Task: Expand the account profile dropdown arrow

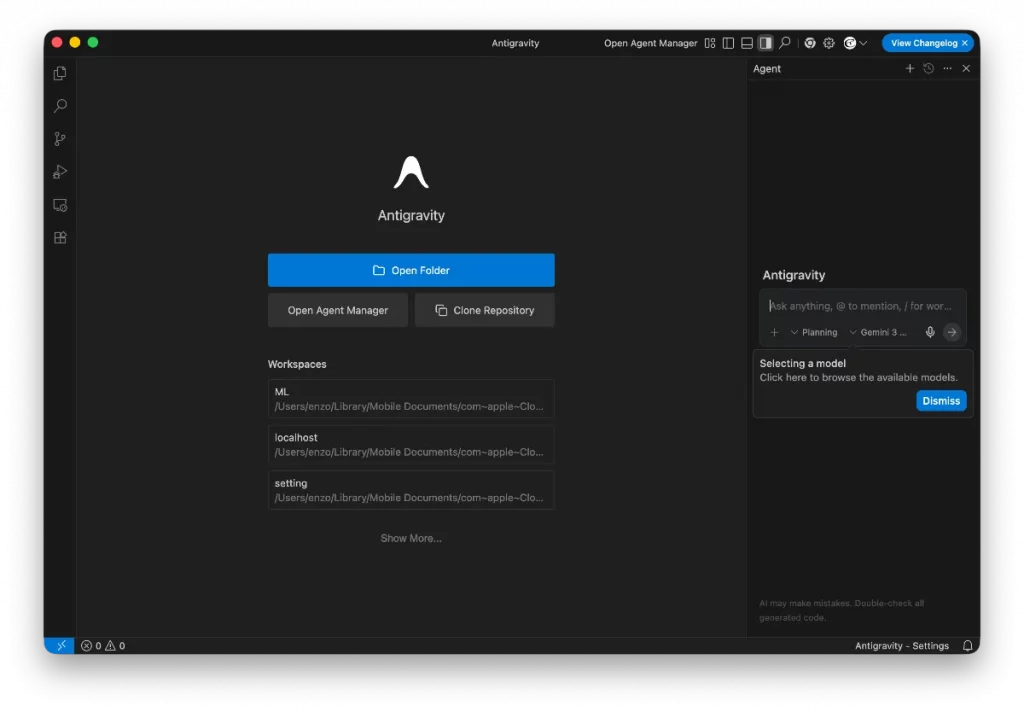Action: (x=863, y=44)
